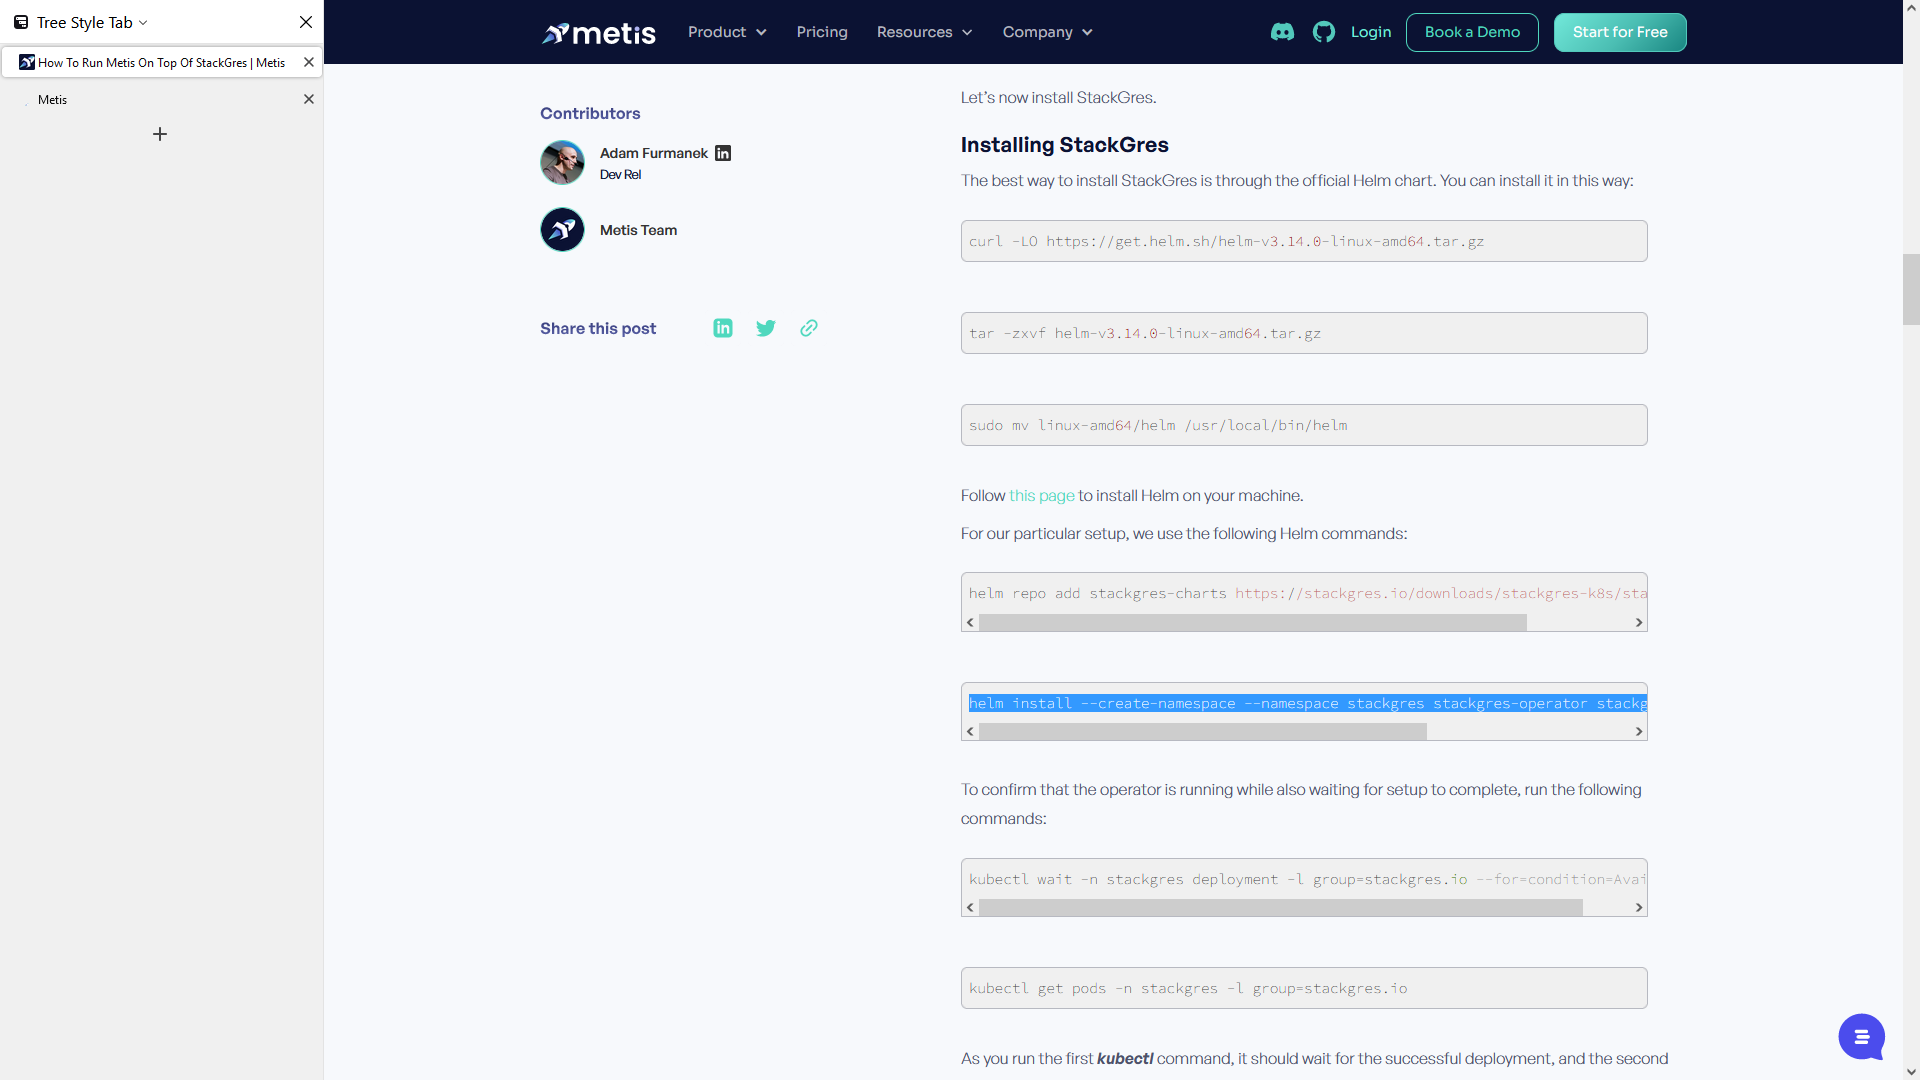Click the Book a Demo button
This screenshot has width=1920, height=1080.
[x=1472, y=32]
